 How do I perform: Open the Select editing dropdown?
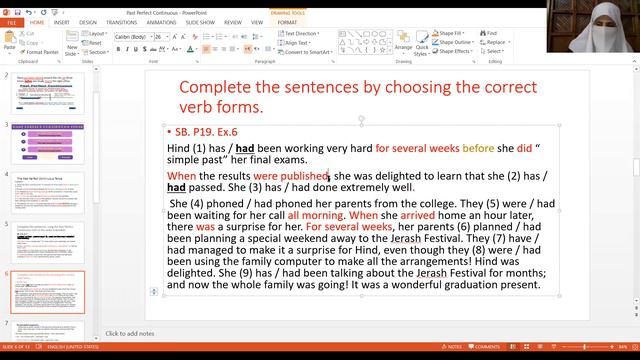pos(492,51)
